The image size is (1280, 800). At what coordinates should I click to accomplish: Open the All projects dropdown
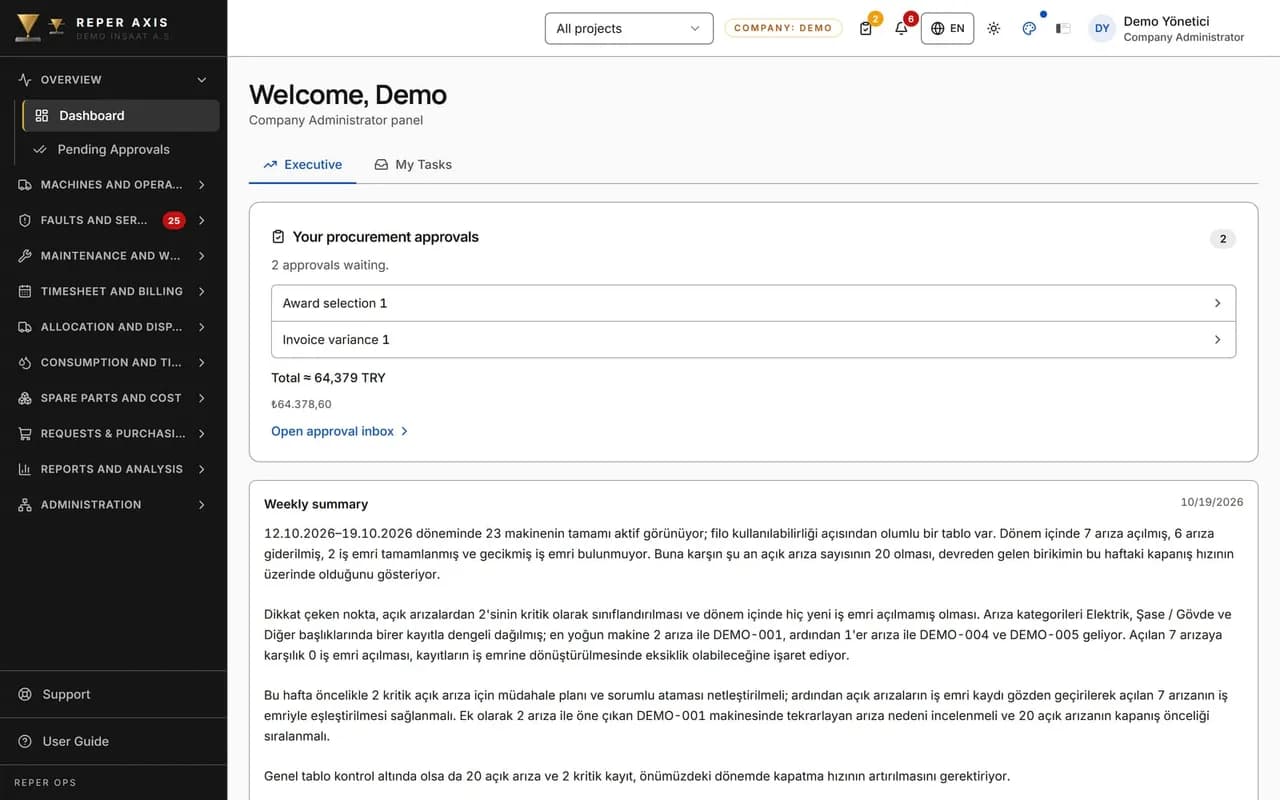629,28
